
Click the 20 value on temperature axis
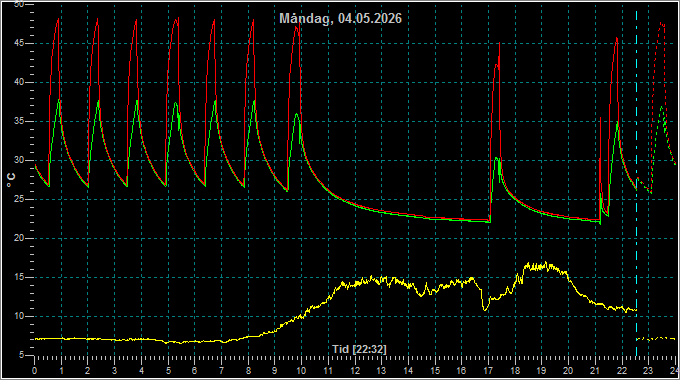tap(19, 238)
